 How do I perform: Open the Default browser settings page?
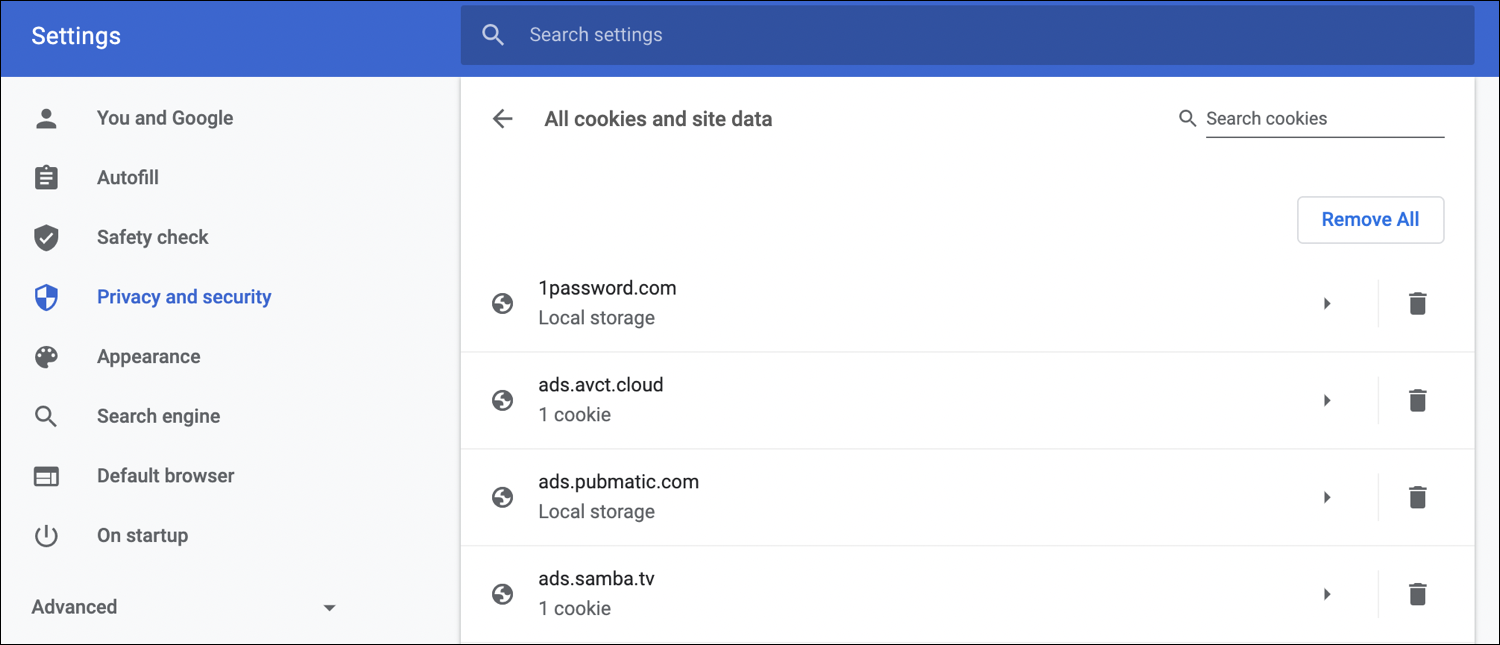[165, 475]
